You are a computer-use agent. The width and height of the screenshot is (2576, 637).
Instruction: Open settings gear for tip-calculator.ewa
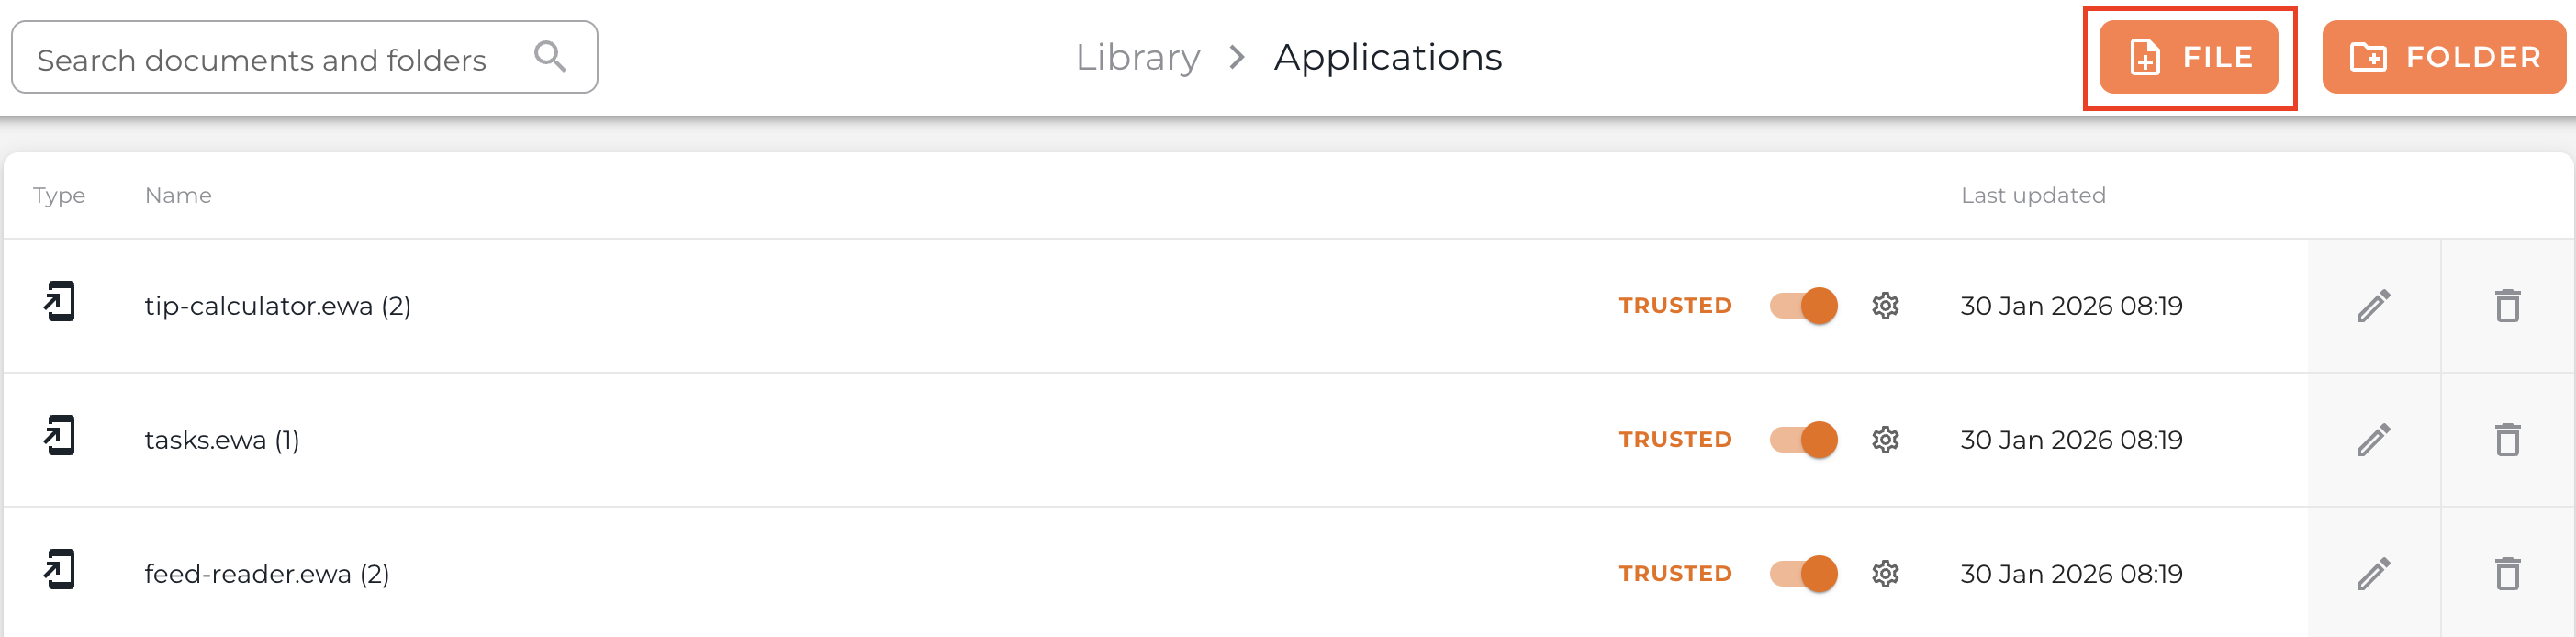pos(1885,306)
